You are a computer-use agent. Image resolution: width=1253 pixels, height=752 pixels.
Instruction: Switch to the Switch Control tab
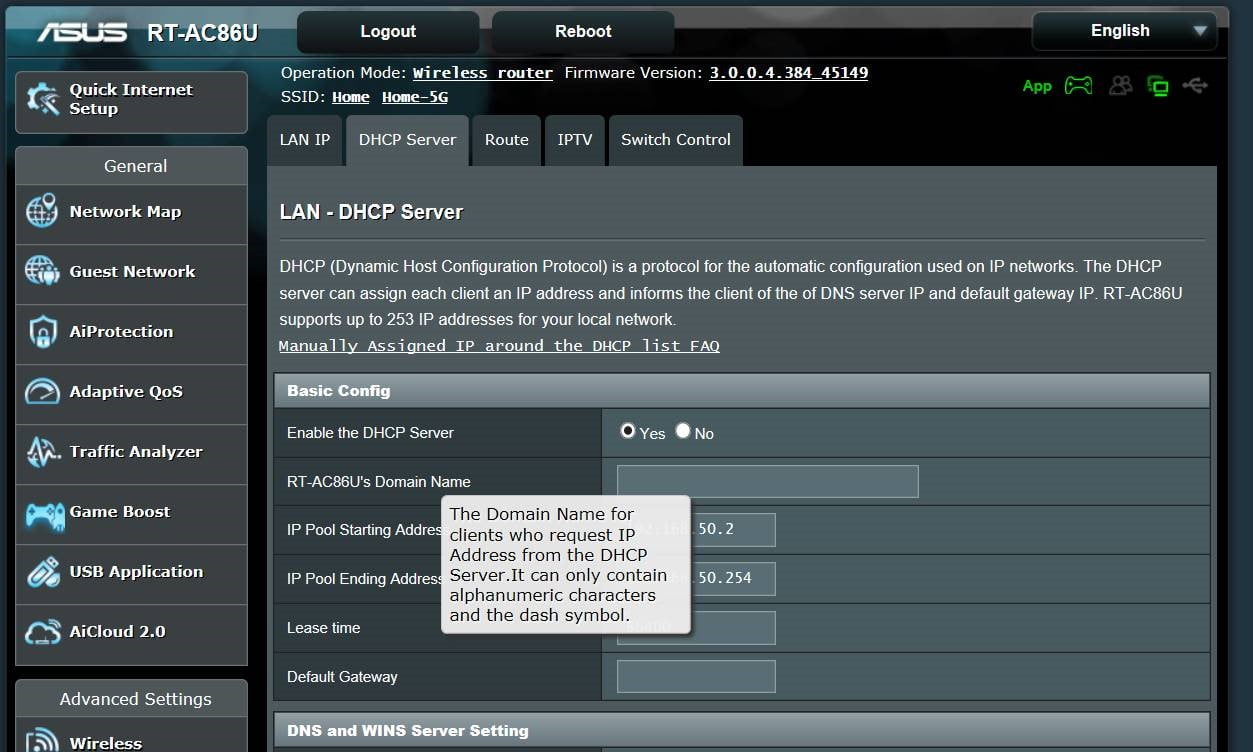tap(675, 140)
